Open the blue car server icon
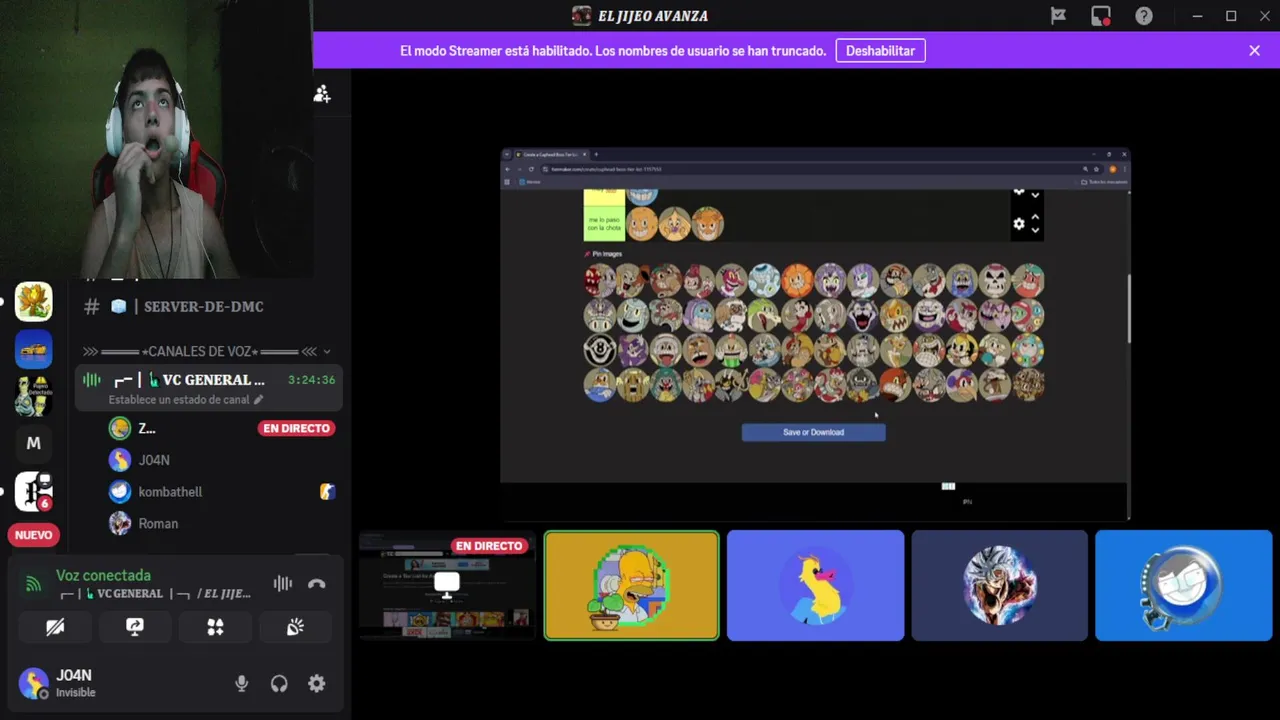The image size is (1280, 720). point(33,349)
